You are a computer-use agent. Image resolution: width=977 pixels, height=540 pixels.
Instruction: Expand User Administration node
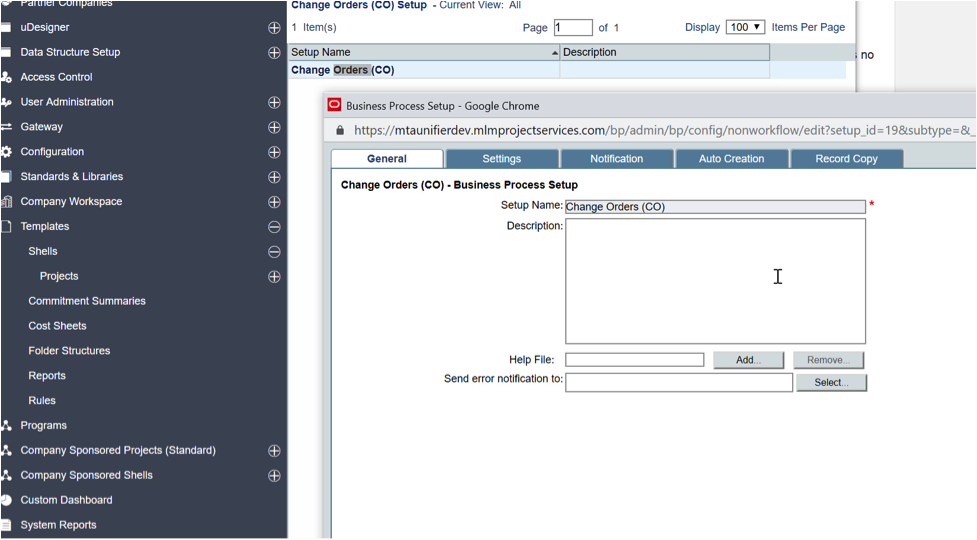(x=274, y=102)
